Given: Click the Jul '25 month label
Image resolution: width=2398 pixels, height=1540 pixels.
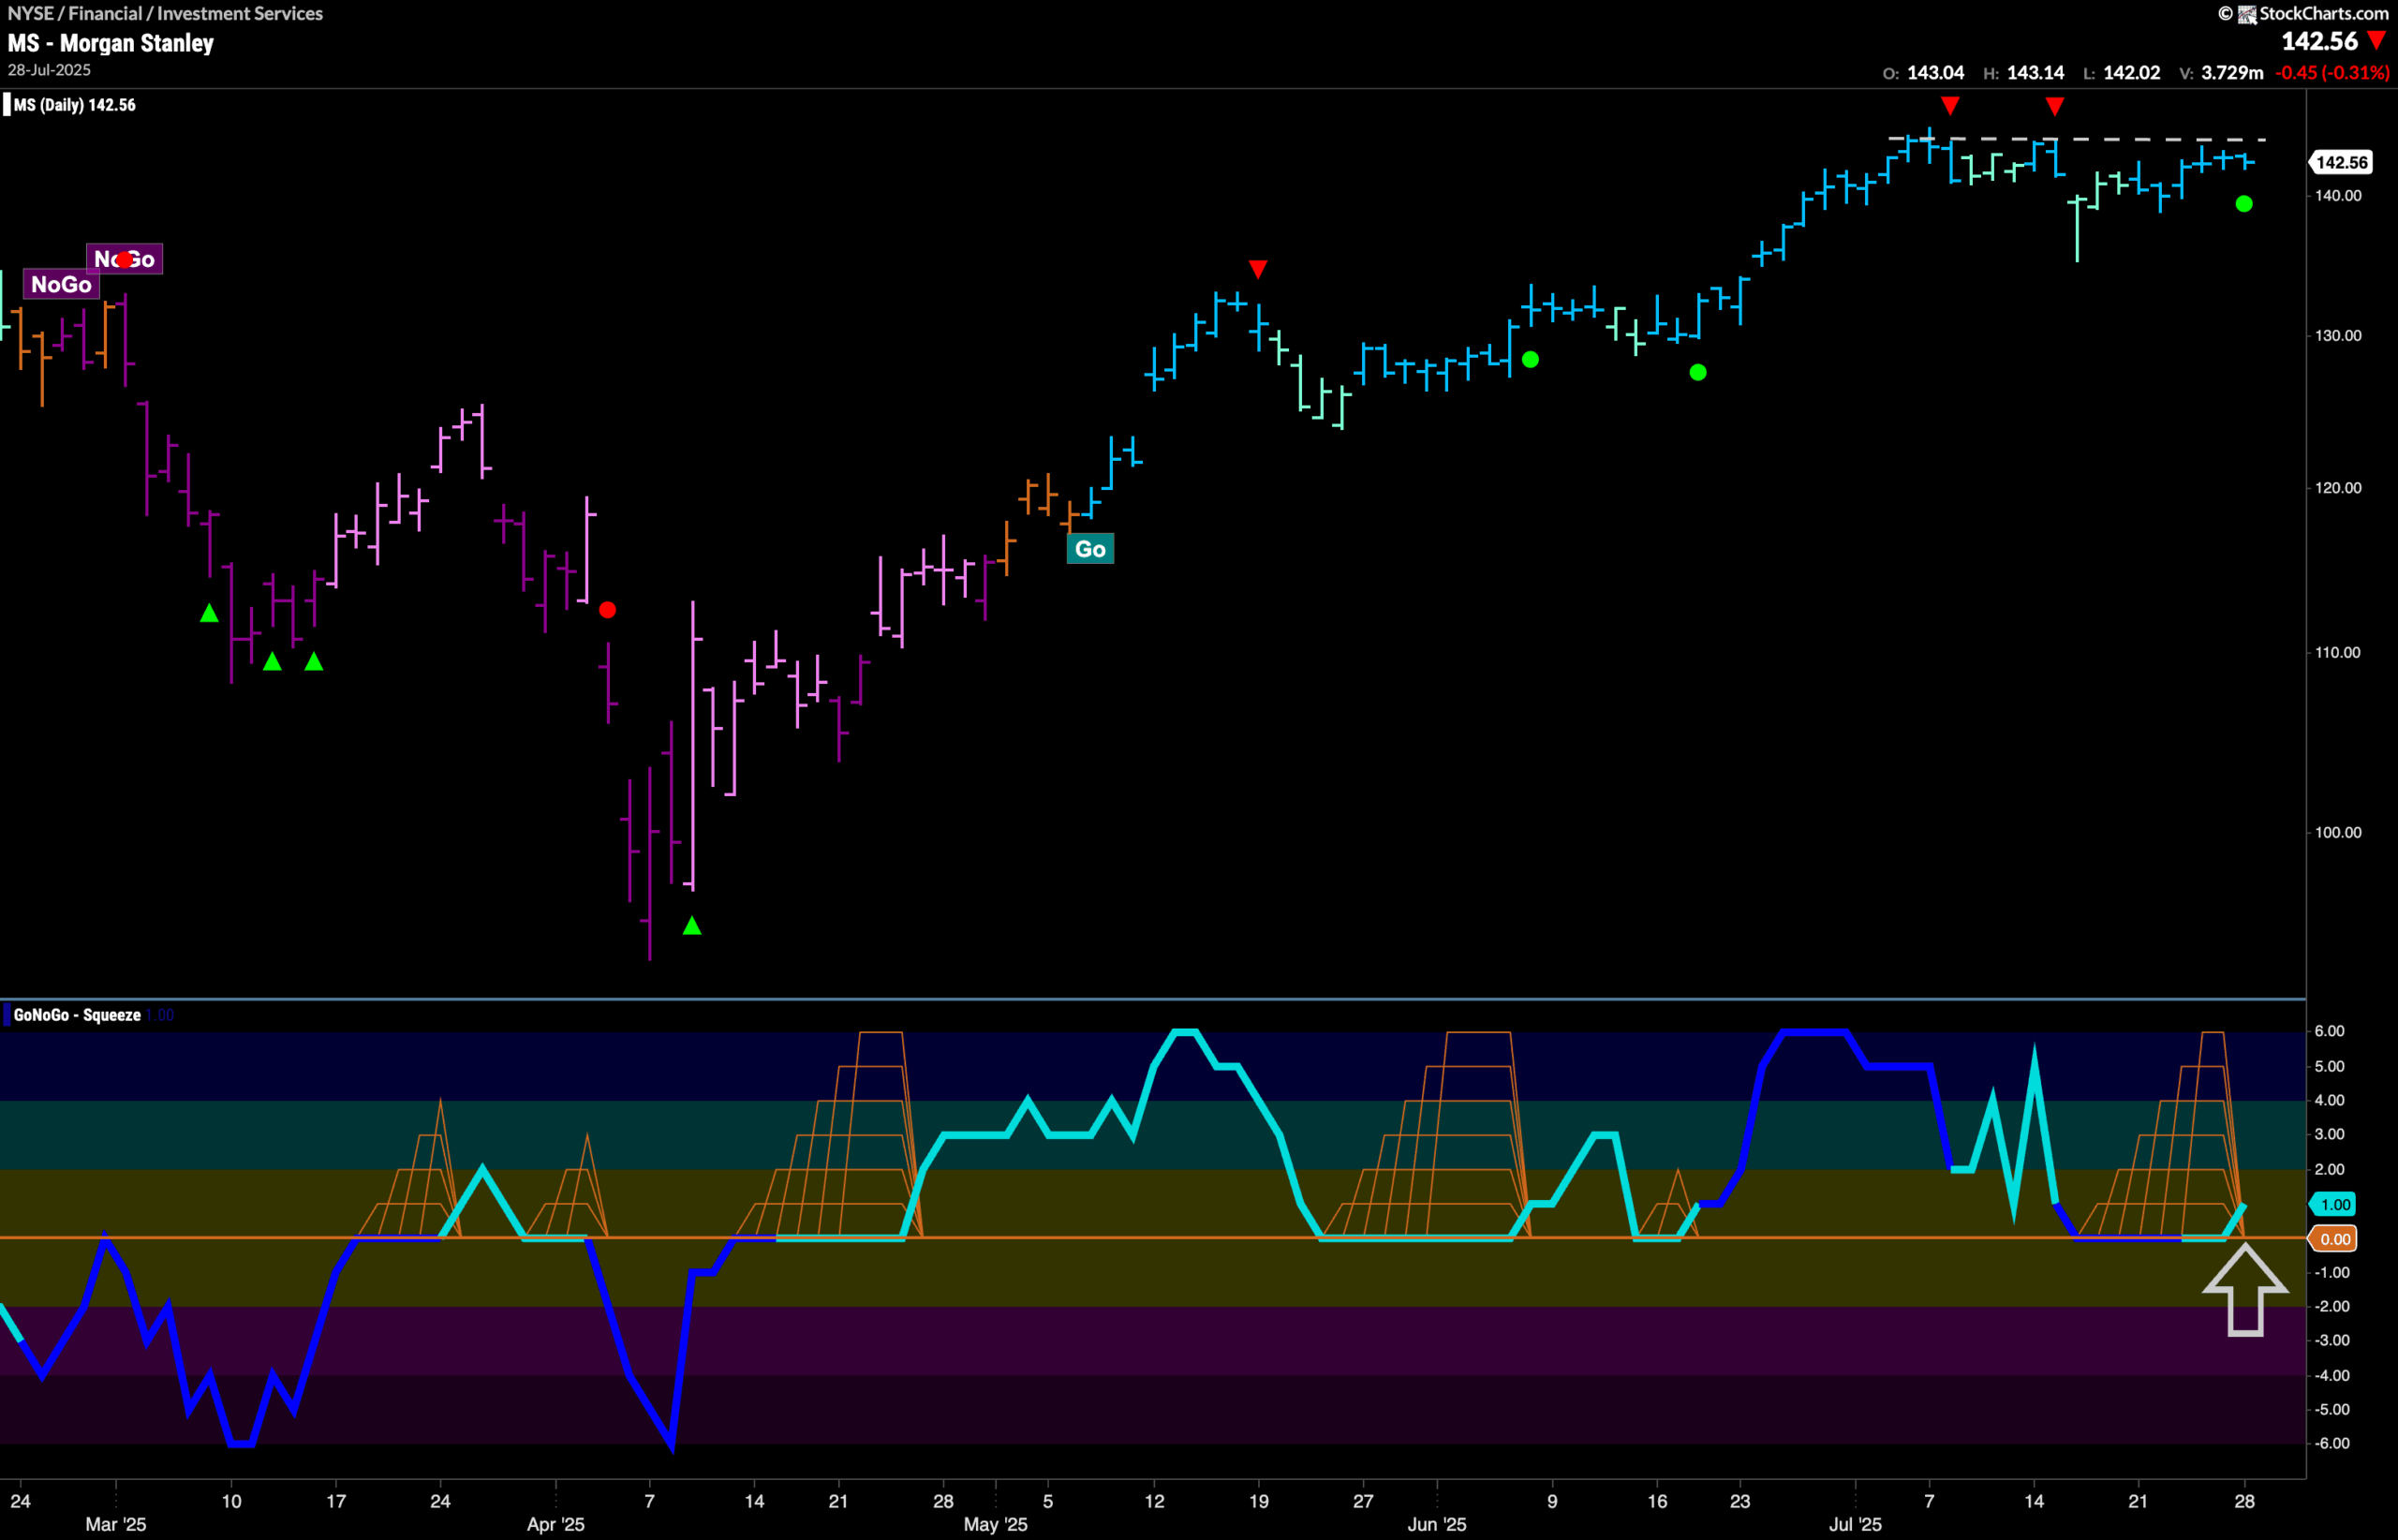Looking at the screenshot, I should click(x=1856, y=1524).
